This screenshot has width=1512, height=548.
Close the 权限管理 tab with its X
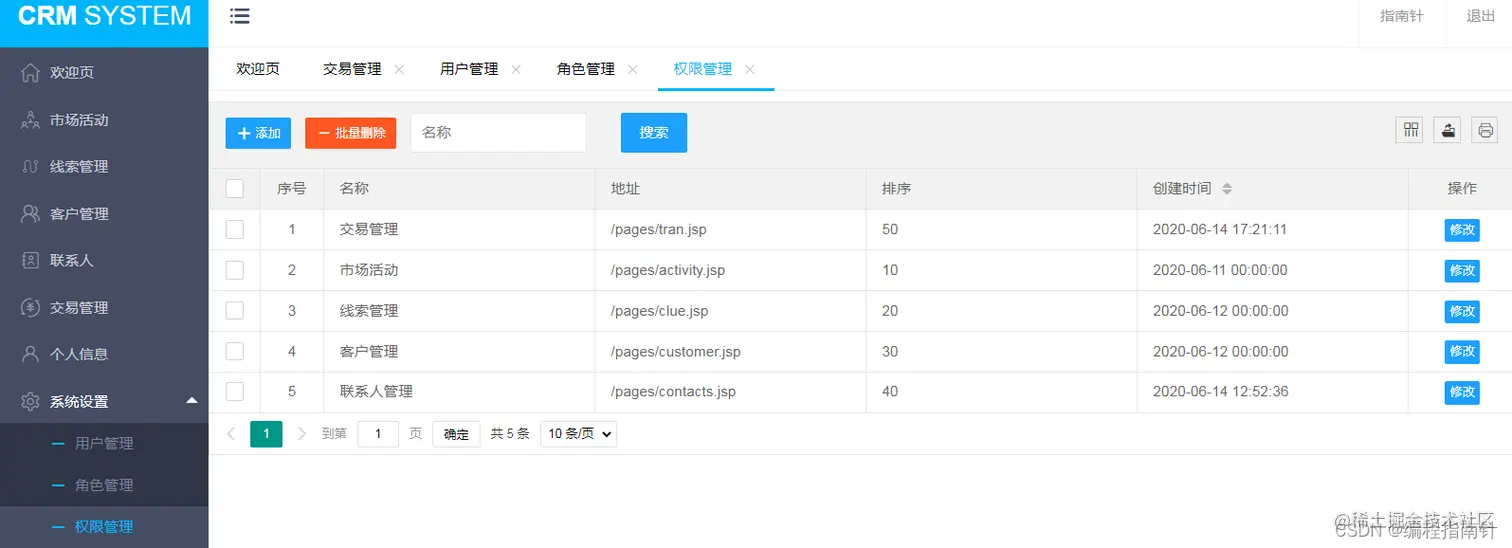(x=749, y=69)
